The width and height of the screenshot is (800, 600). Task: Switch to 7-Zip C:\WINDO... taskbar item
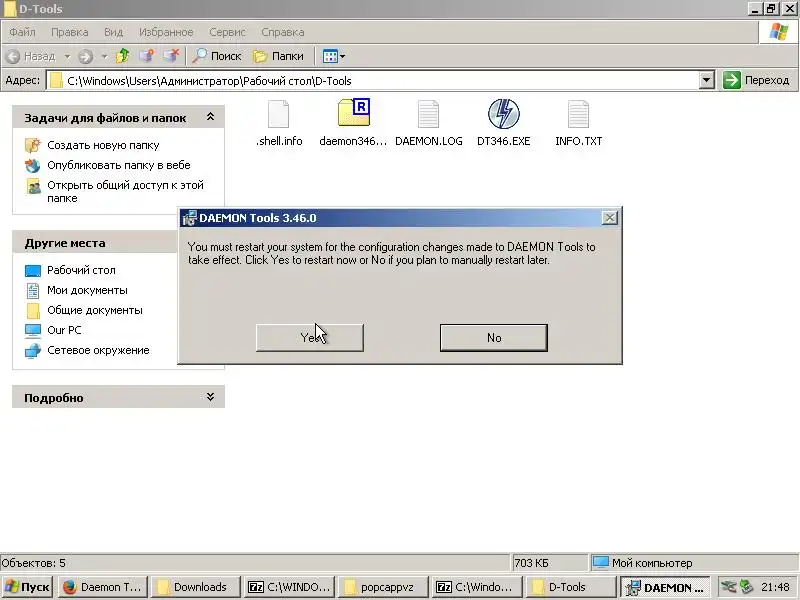pos(289,587)
